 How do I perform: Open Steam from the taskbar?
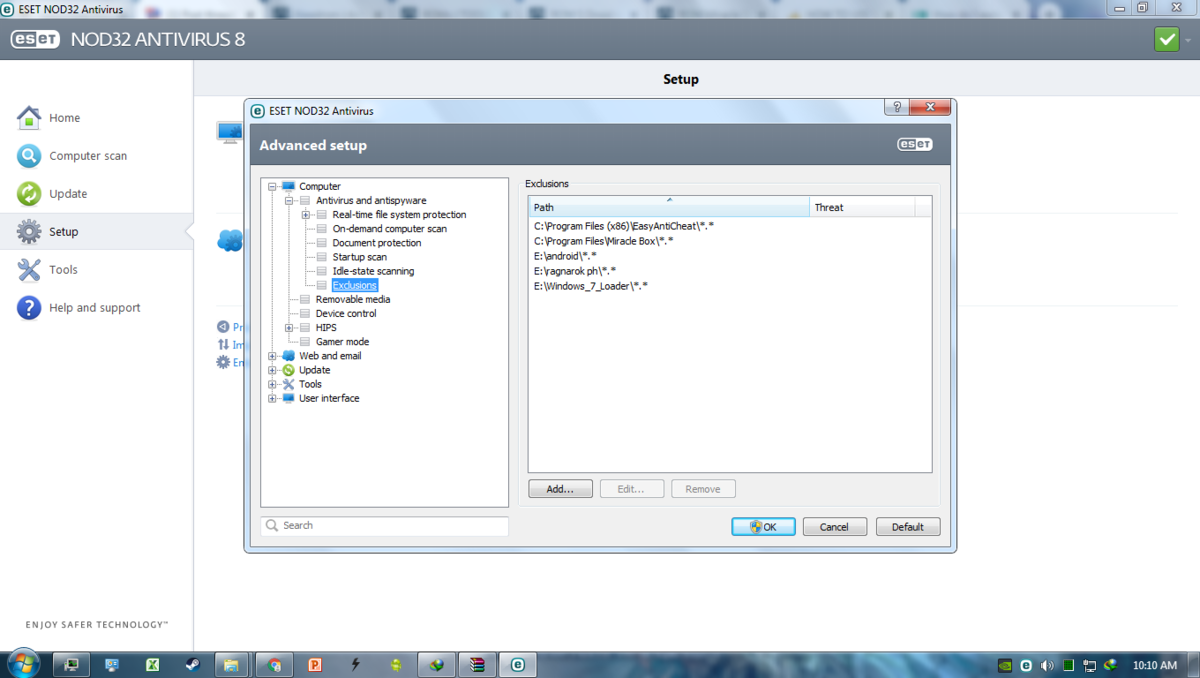pyautogui.click(x=192, y=664)
